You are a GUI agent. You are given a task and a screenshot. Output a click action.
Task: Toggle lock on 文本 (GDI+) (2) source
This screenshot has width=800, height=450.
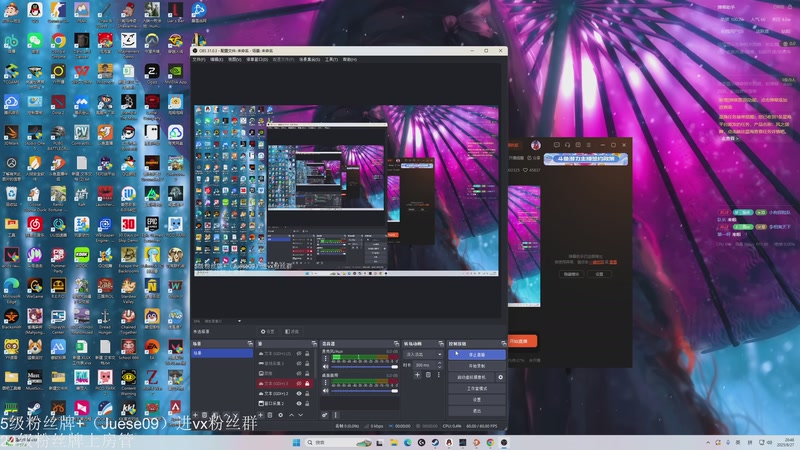click(307, 354)
